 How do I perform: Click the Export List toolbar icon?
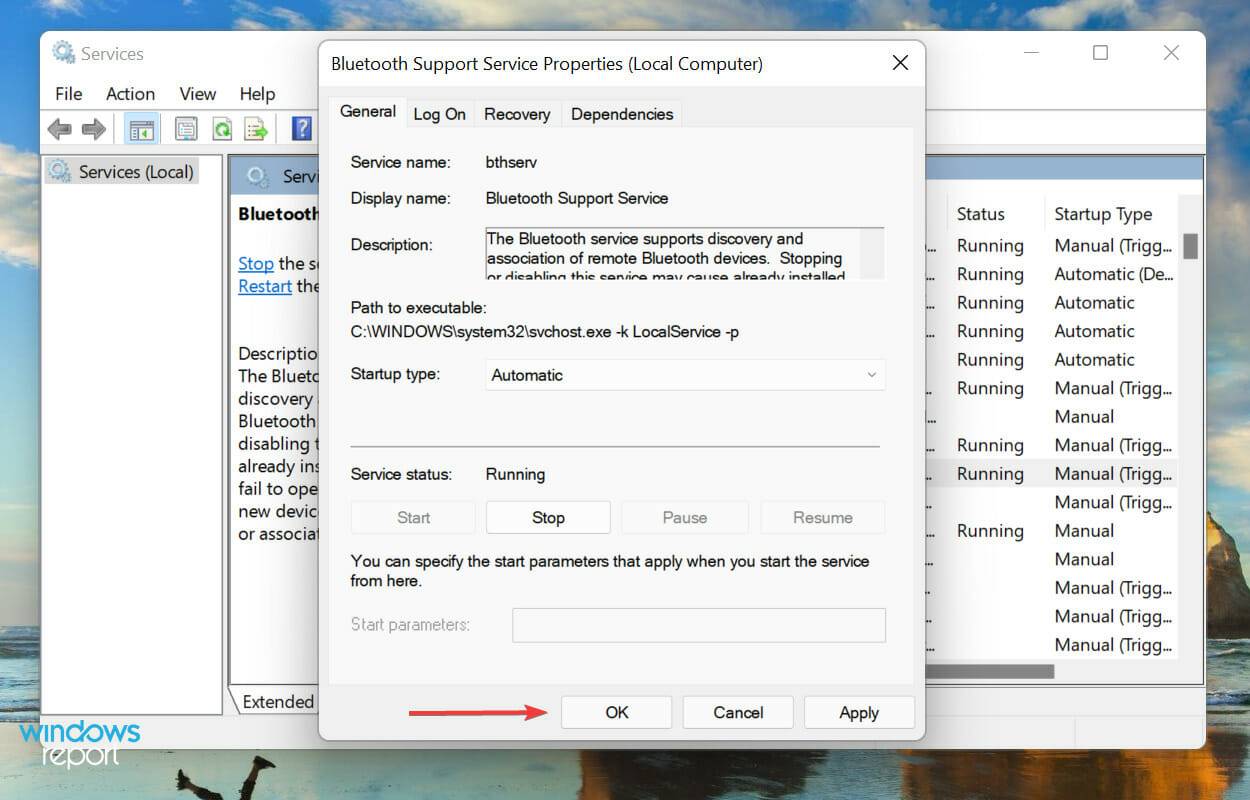coord(257,128)
